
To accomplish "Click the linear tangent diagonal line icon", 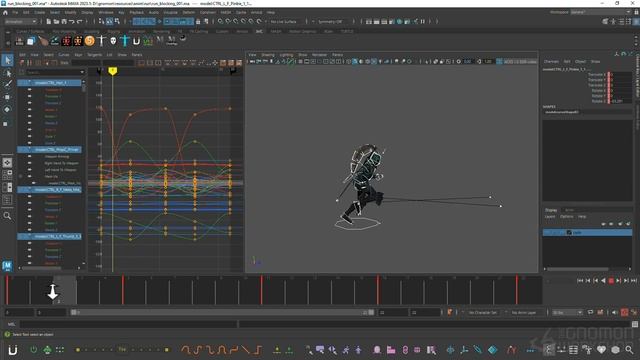I will point(245,349).
